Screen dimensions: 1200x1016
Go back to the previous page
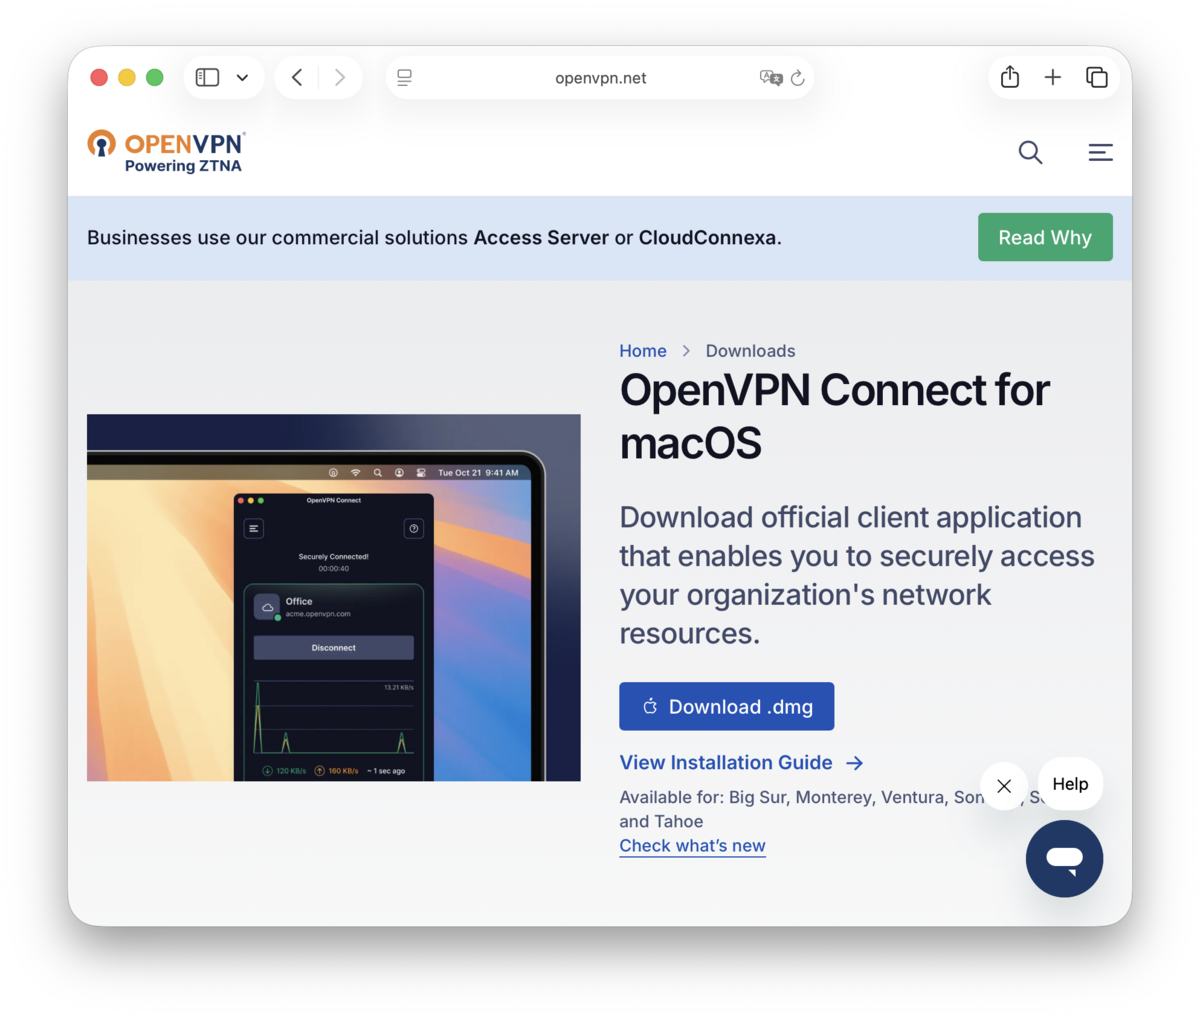(297, 77)
